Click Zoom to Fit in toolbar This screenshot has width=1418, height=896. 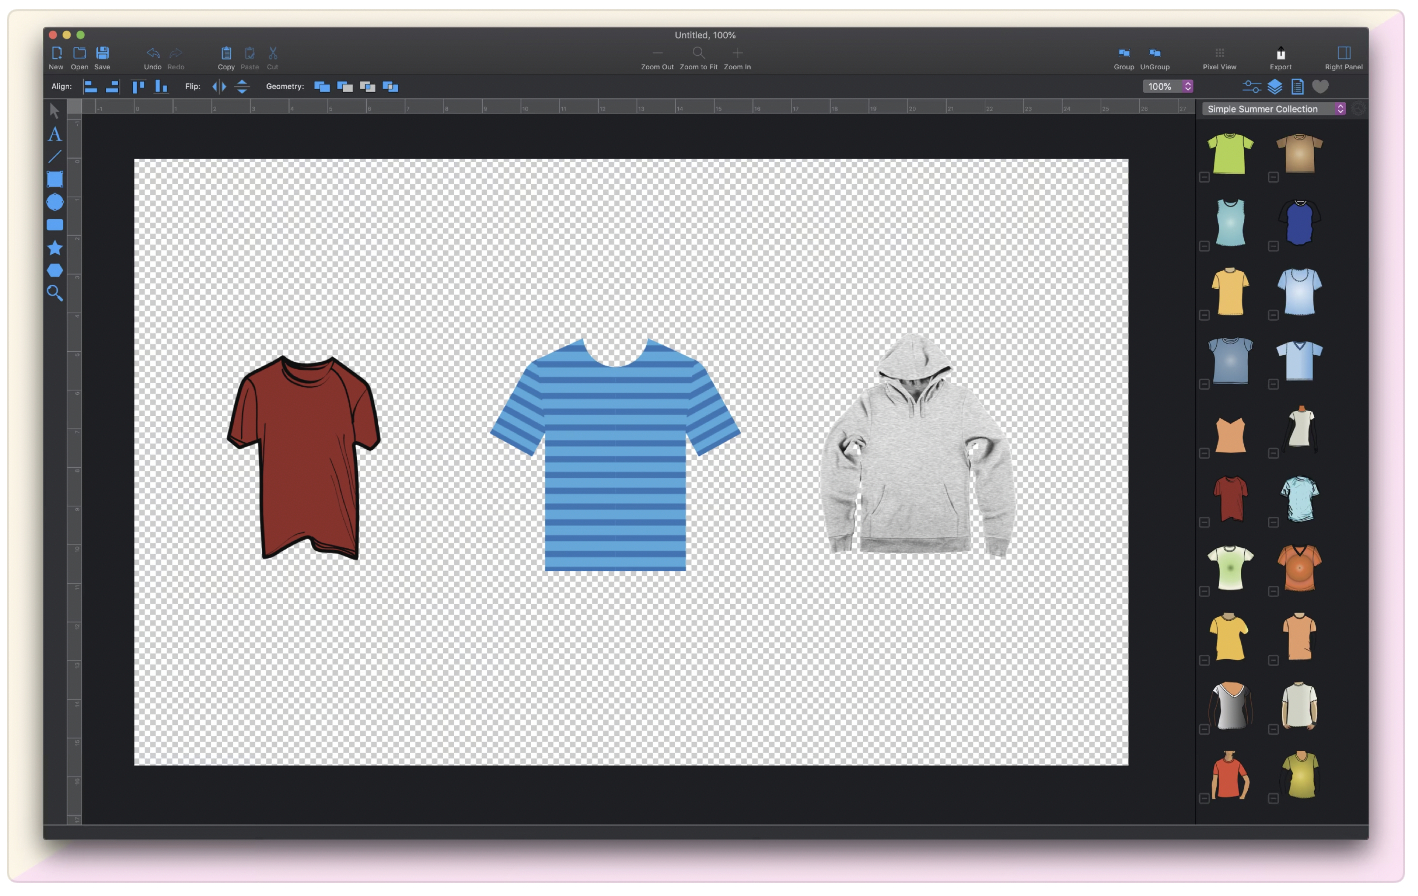[698, 56]
